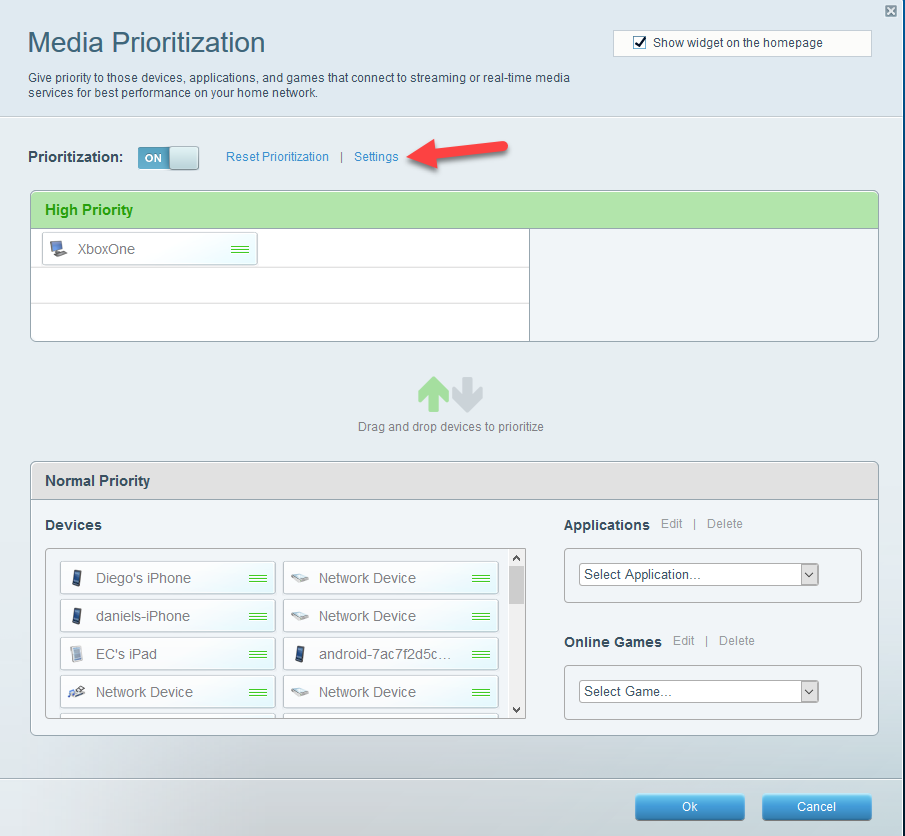Click the Select Application dropdown arrow

point(808,574)
